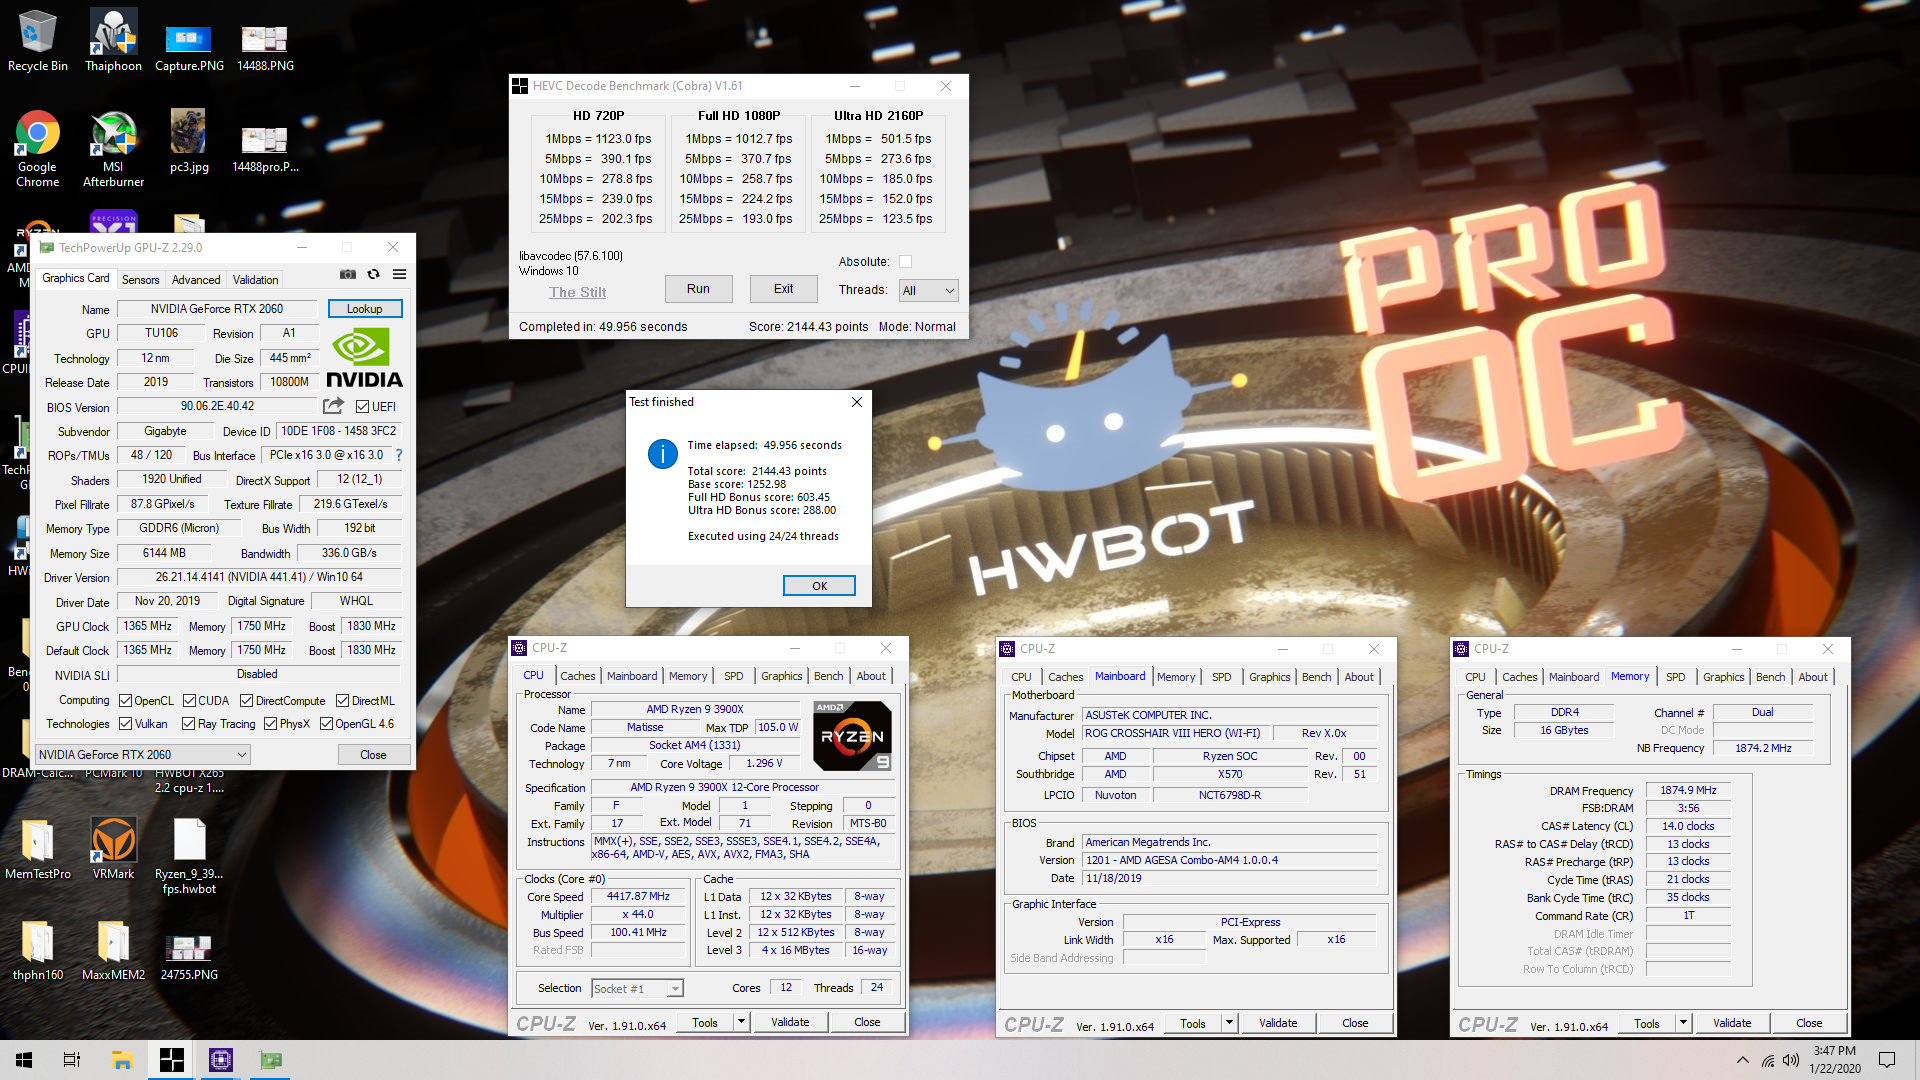Follow The Stilt link
Screen dimensions: 1920x1080
click(x=577, y=292)
